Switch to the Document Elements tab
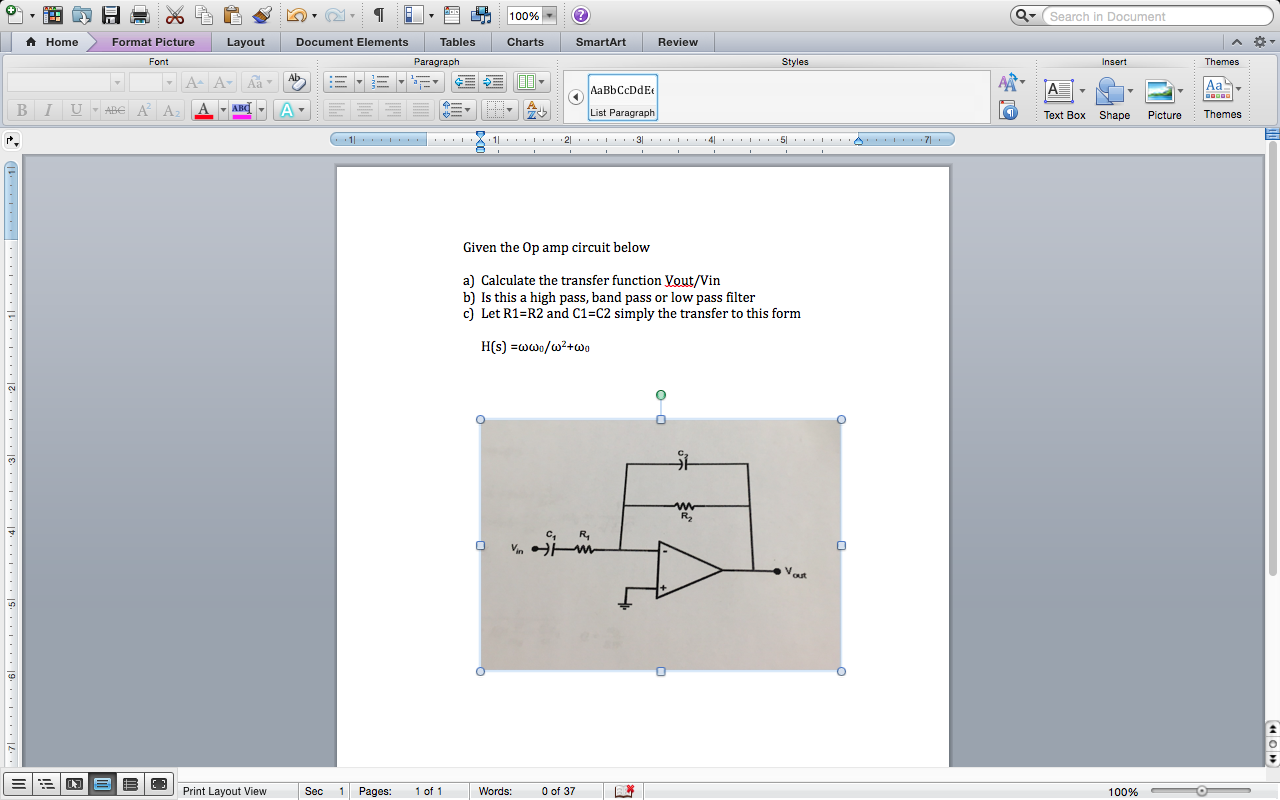 pos(352,42)
